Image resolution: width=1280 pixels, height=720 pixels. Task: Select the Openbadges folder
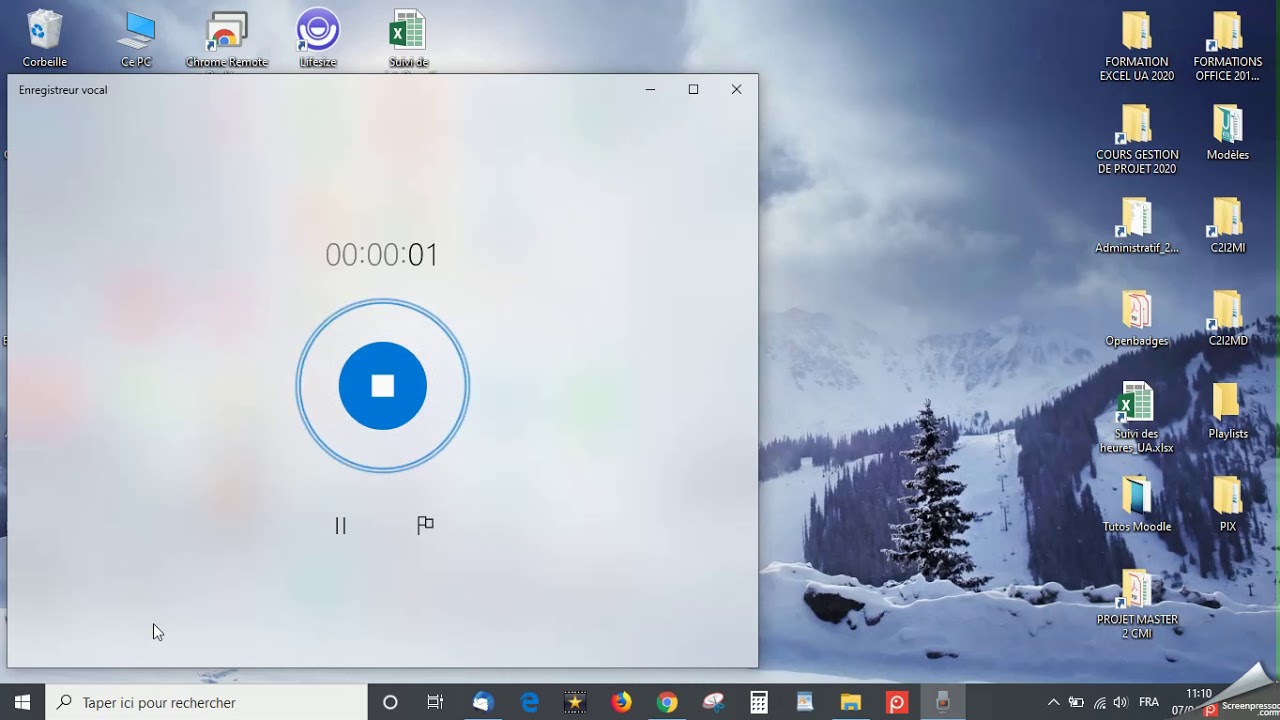click(1137, 318)
